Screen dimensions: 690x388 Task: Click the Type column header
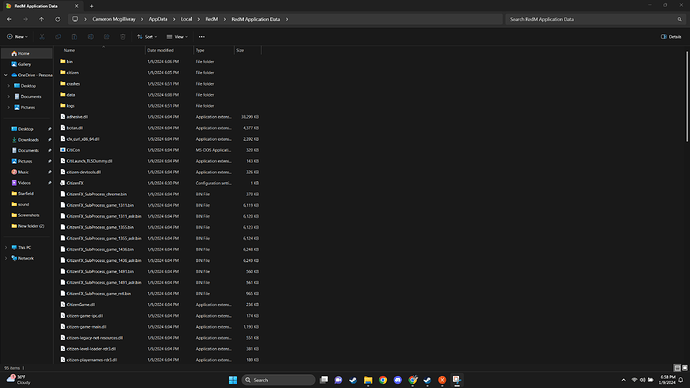point(213,51)
